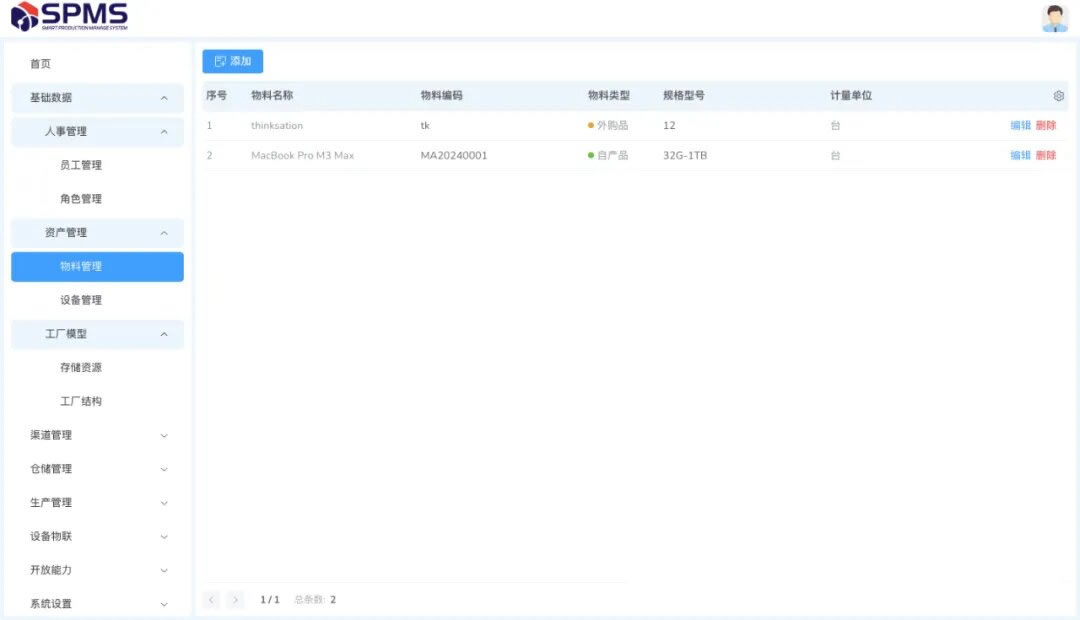
Task: Go to the previous page arrow
Action: click(211, 600)
